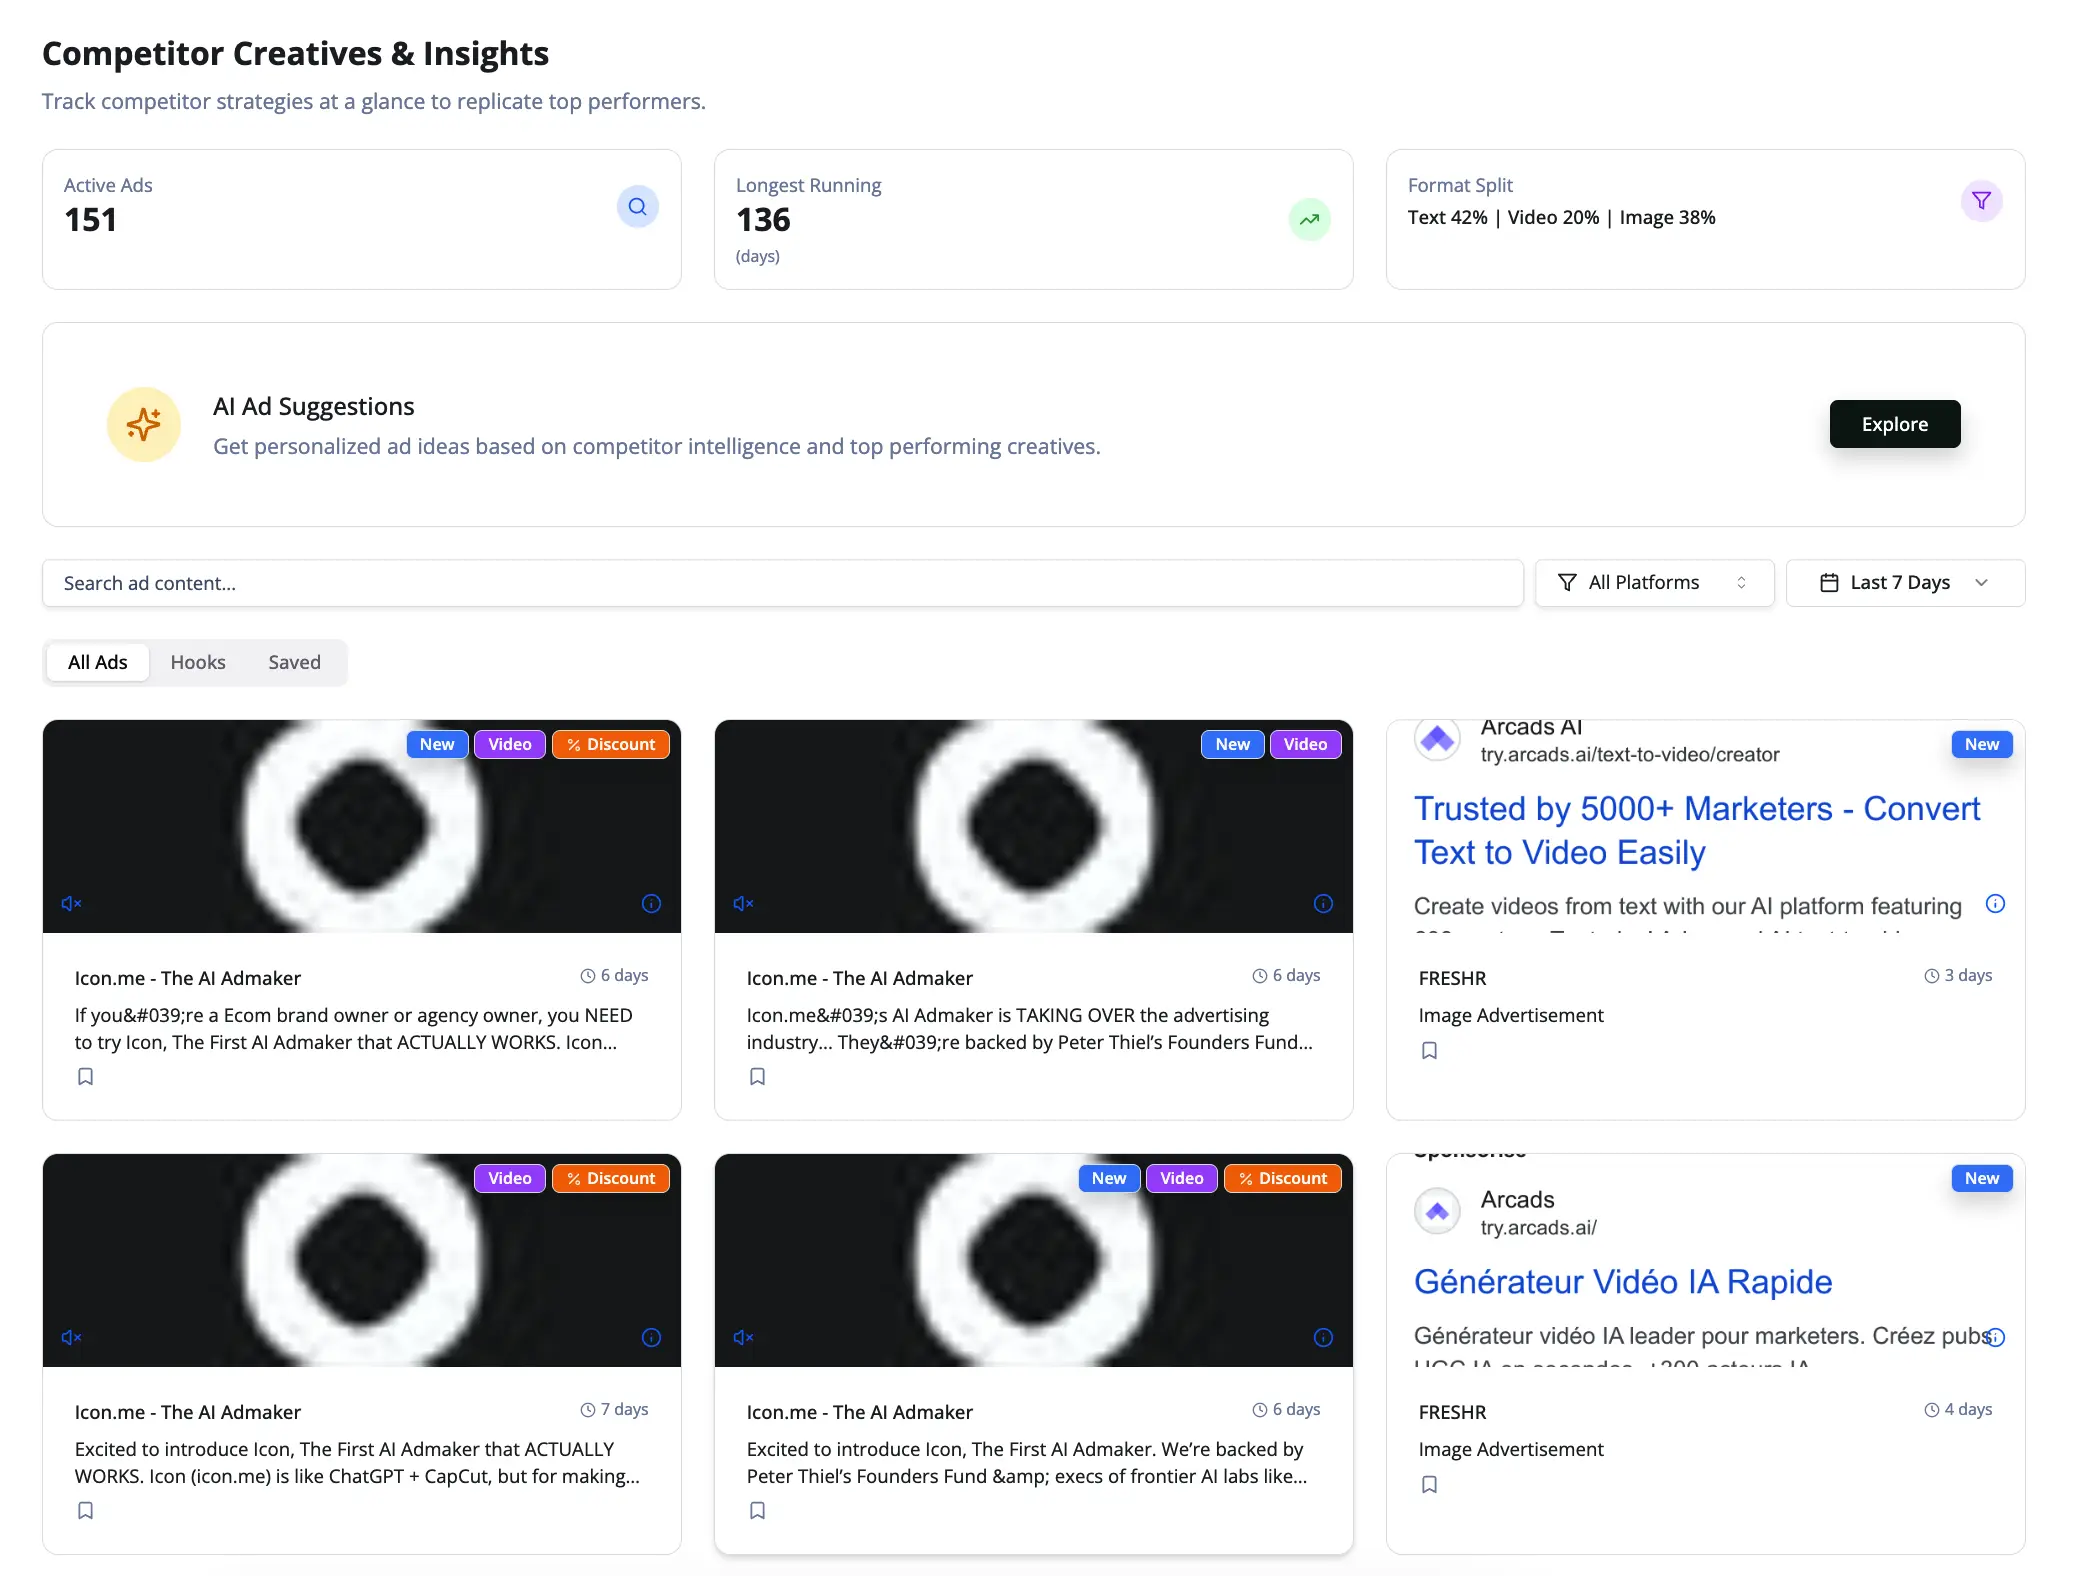Open the 'We're backed by' video thumbnail
This screenshot has width=2078, height=1576.
click(x=1034, y=1260)
